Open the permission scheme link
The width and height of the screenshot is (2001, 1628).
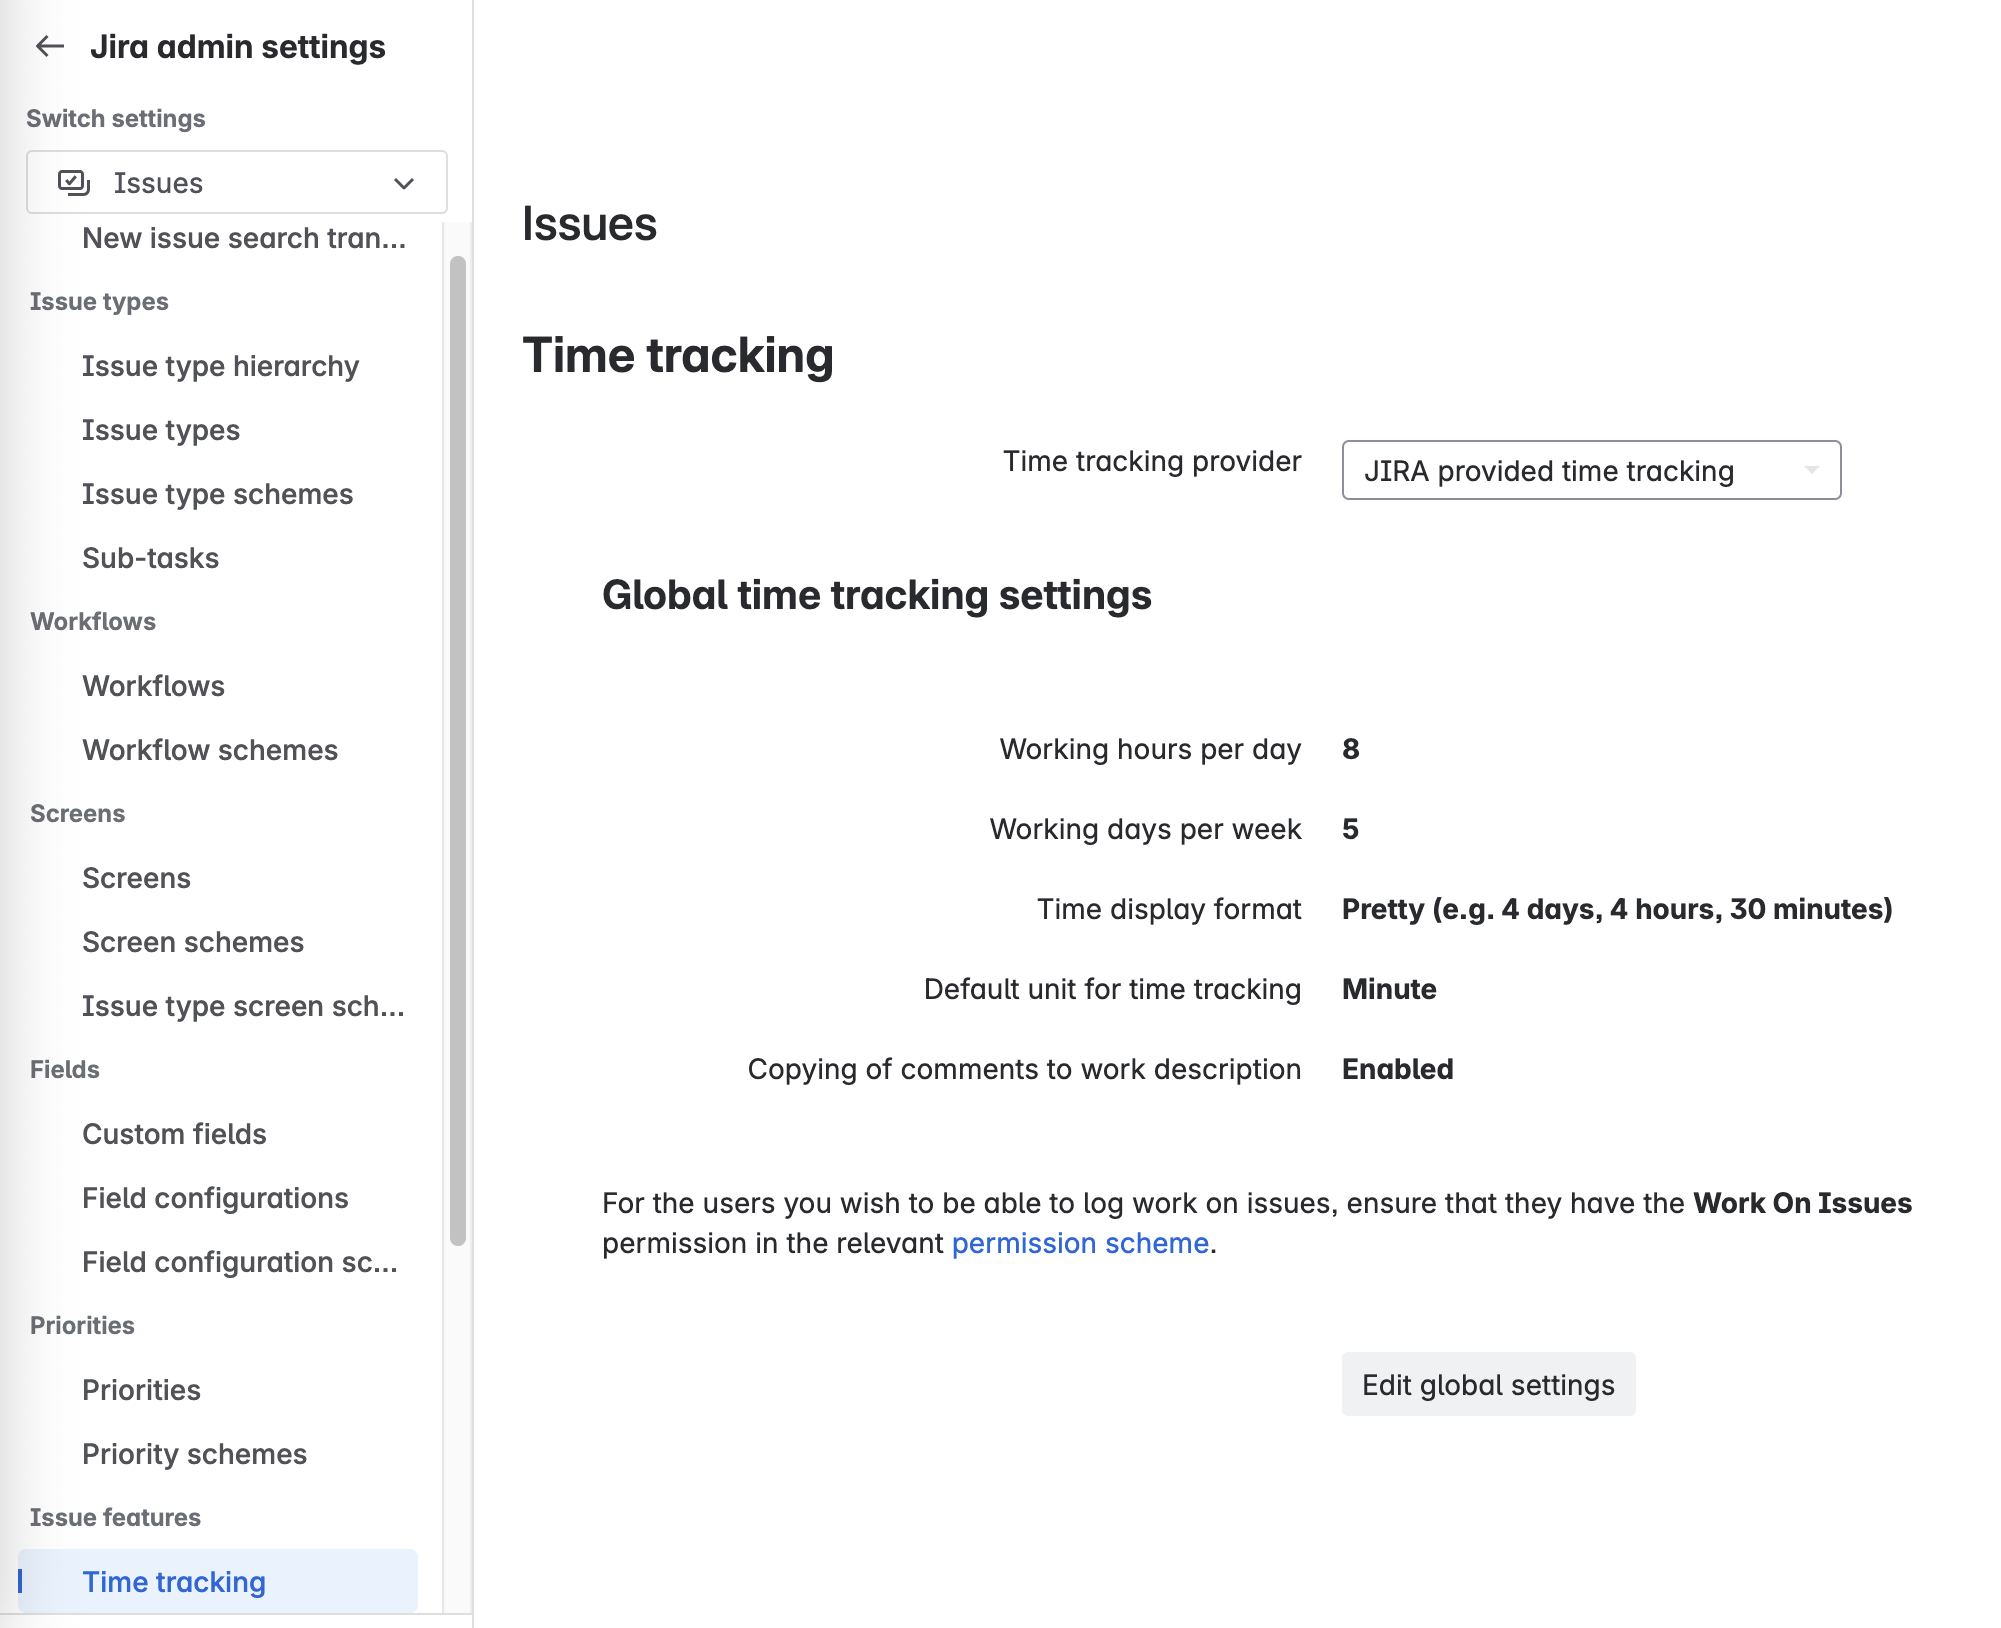click(1078, 1243)
